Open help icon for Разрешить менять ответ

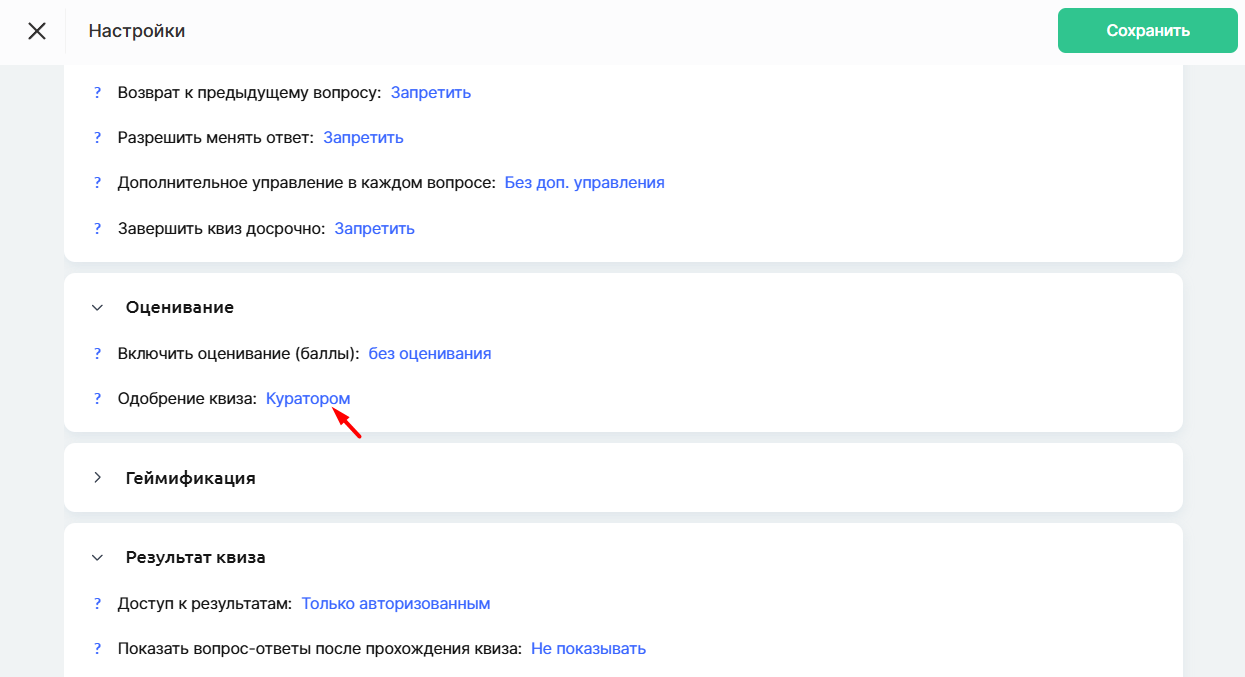pyautogui.click(x=98, y=138)
